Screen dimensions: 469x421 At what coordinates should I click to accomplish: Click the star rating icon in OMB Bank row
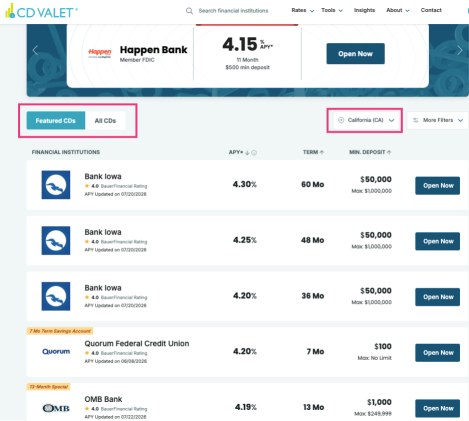pyautogui.click(x=87, y=408)
